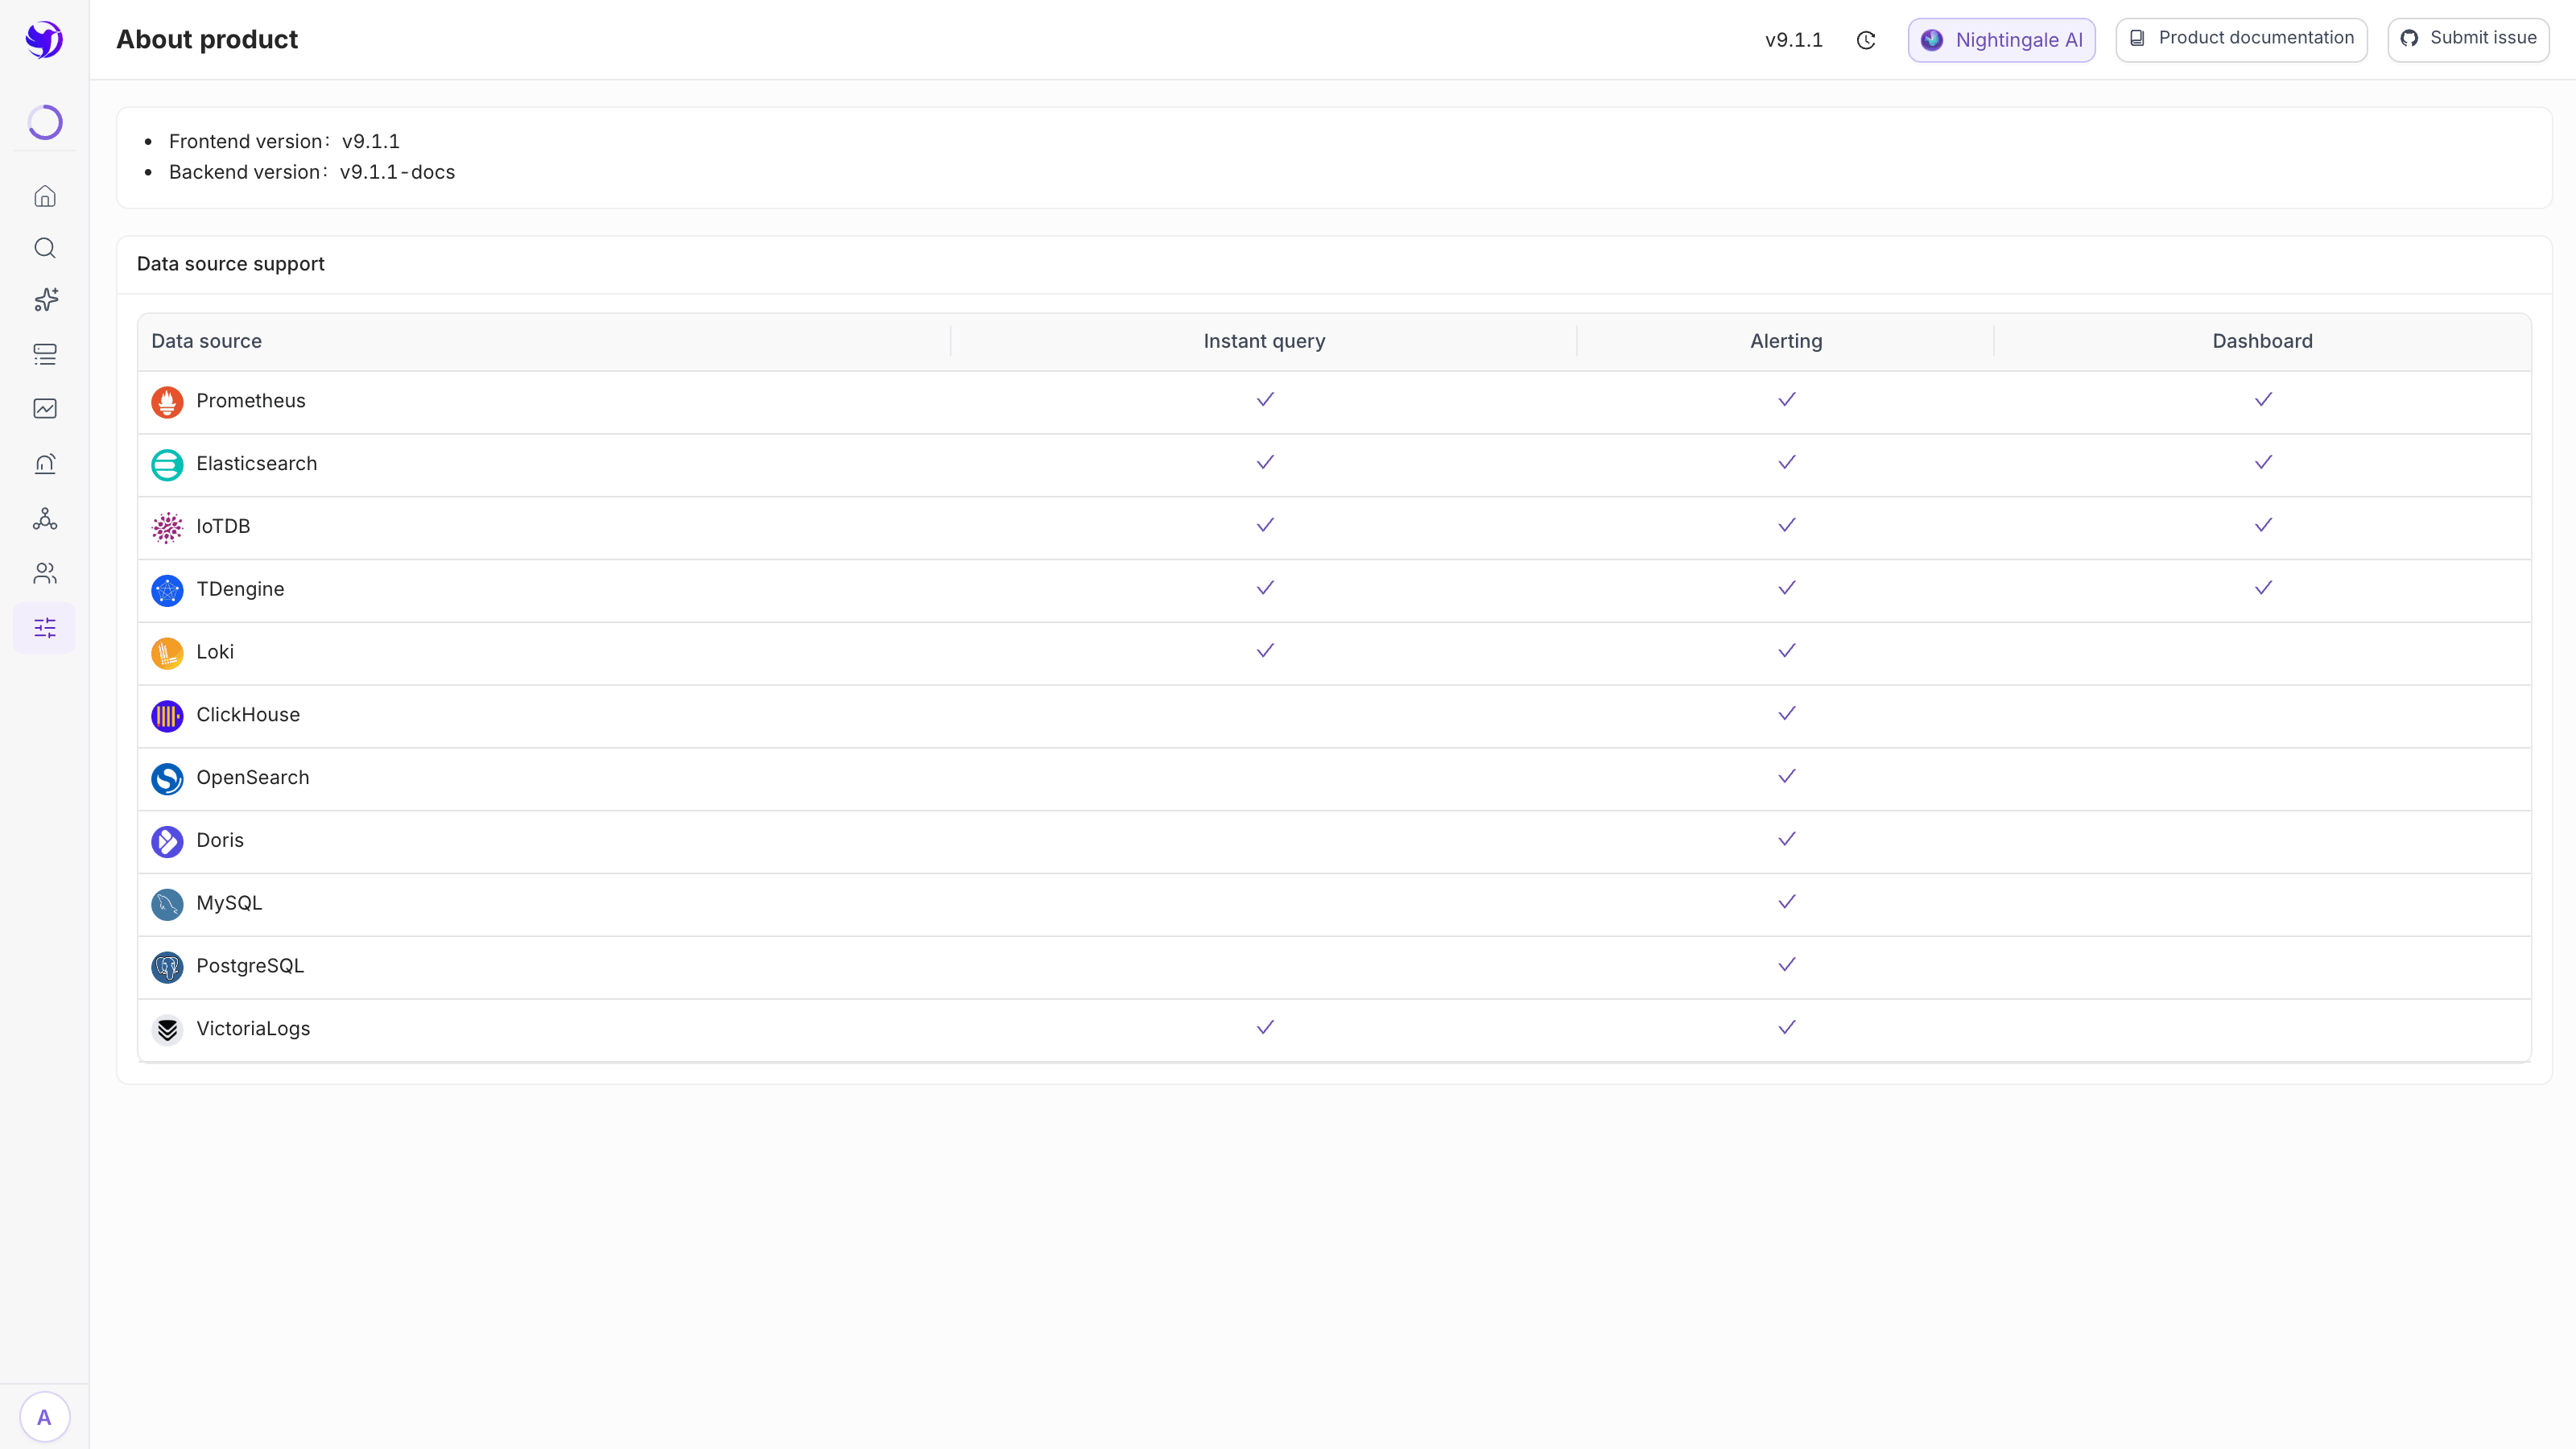Open the Nightingale AI assistant

[x=2001, y=40]
